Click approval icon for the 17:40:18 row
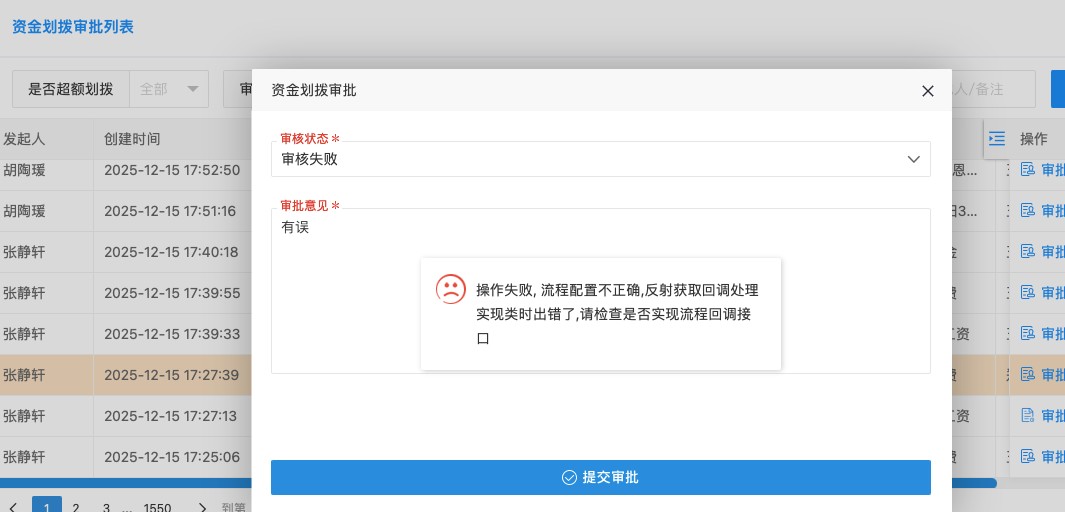Screen dimensions: 1065x512 tap(1028, 252)
